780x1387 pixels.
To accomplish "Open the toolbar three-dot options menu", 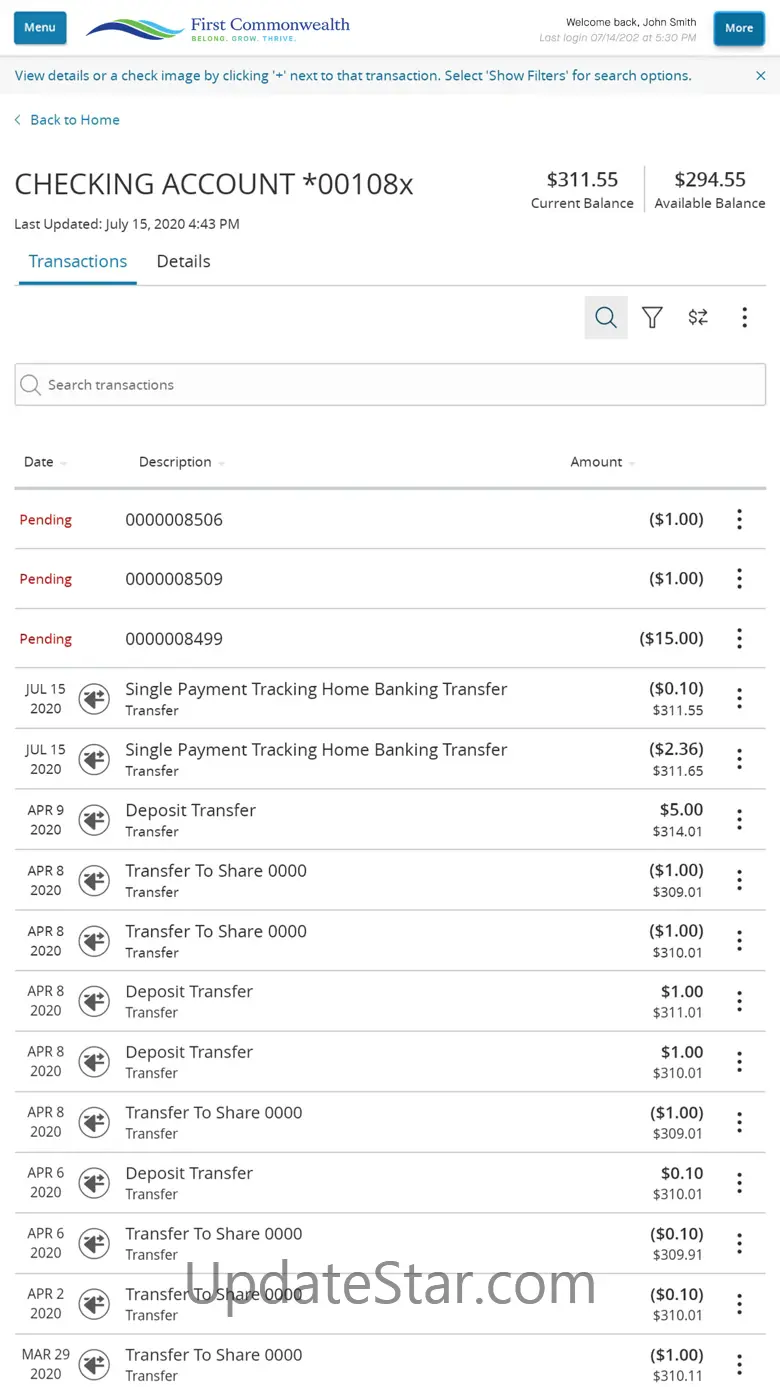I will 744,318.
